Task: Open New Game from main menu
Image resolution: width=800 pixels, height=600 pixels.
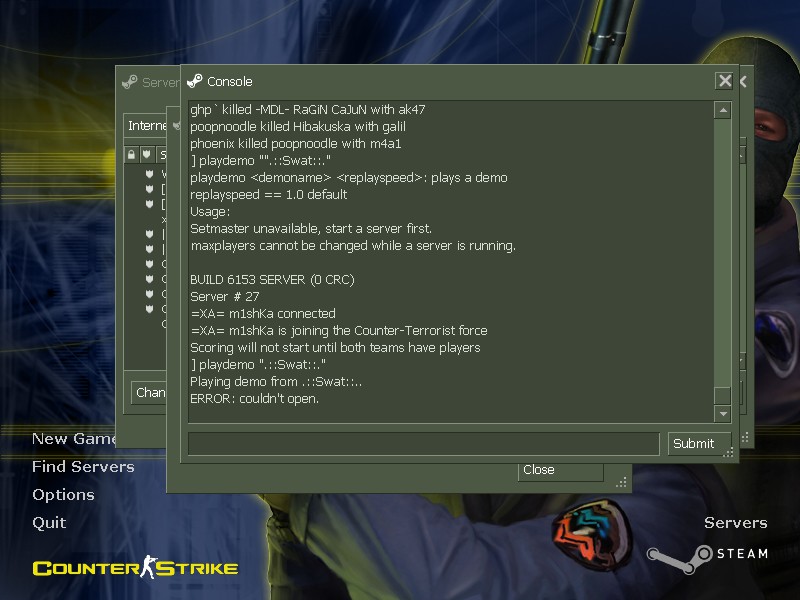Action: coord(74,439)
